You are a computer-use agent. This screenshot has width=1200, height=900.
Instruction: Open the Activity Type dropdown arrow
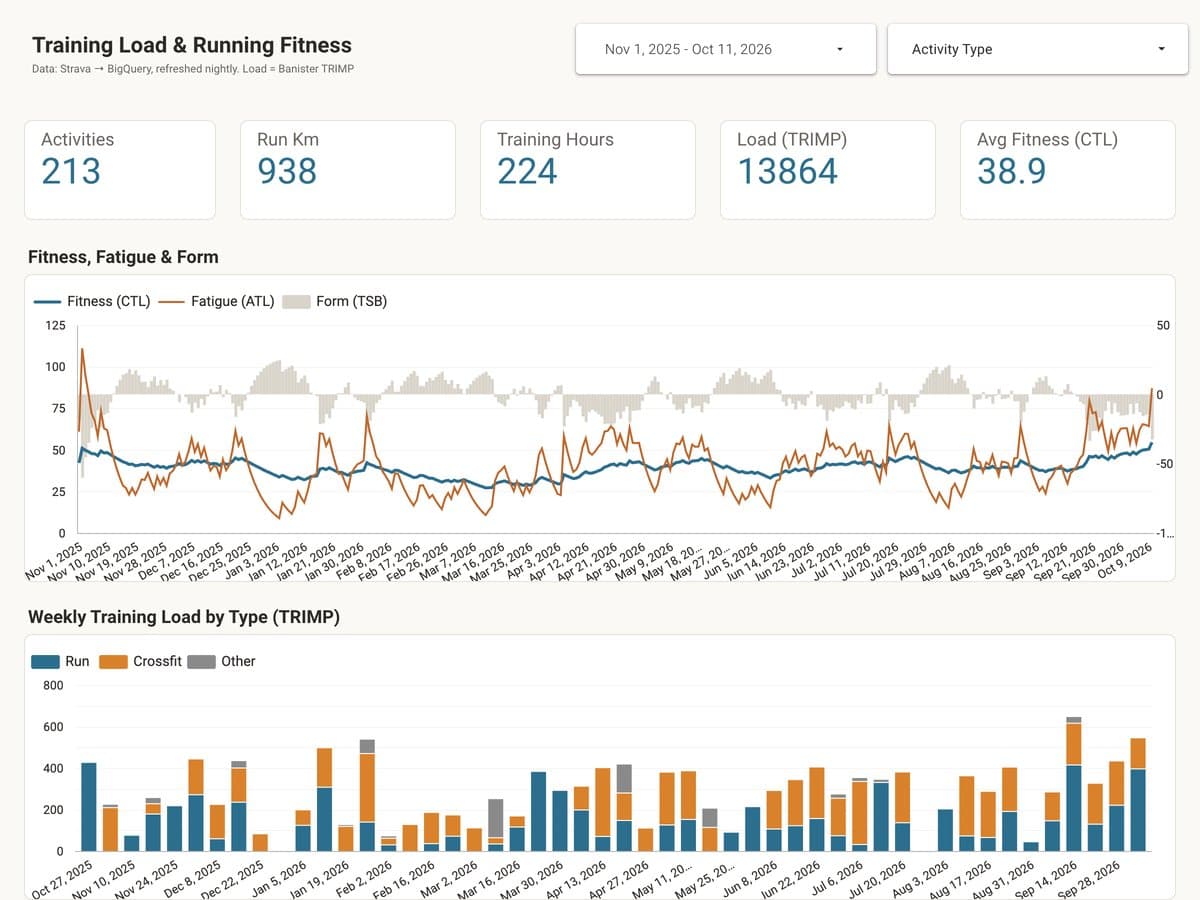tap(1161, 49)
